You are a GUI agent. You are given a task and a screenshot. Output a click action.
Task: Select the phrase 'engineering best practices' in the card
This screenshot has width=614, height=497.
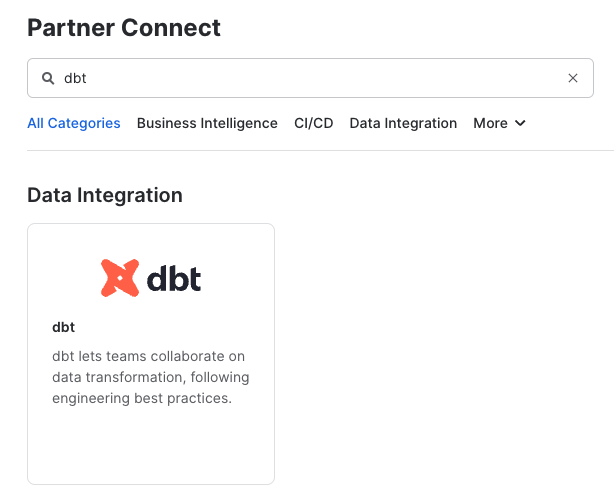[x=142, y=398]
